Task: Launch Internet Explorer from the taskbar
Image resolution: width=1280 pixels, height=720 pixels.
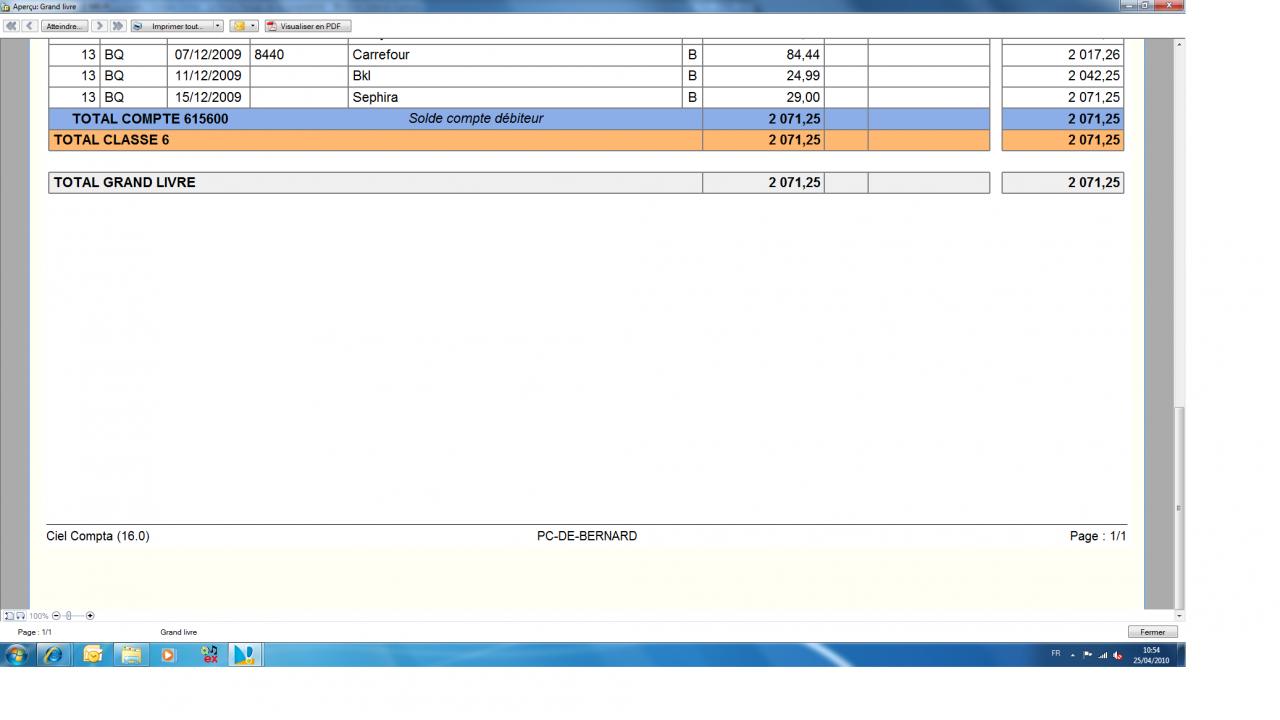Action: click(52, 655)
